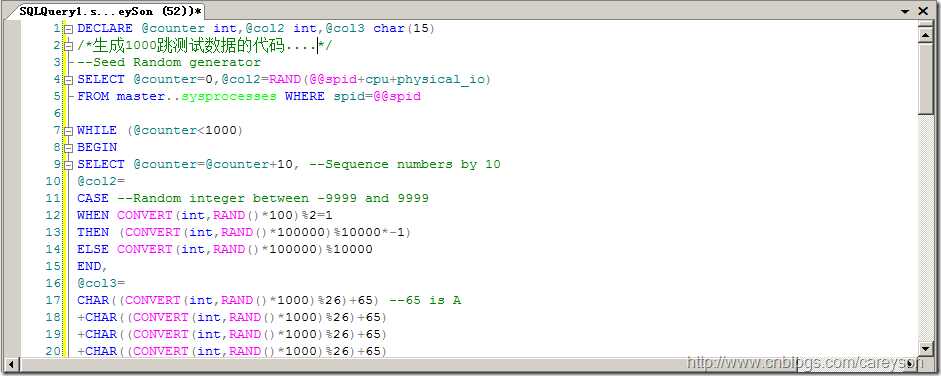Click the vertical scrollbar down arrow
941x376 pixels.
pyautogui.click(x=924, y=349)
